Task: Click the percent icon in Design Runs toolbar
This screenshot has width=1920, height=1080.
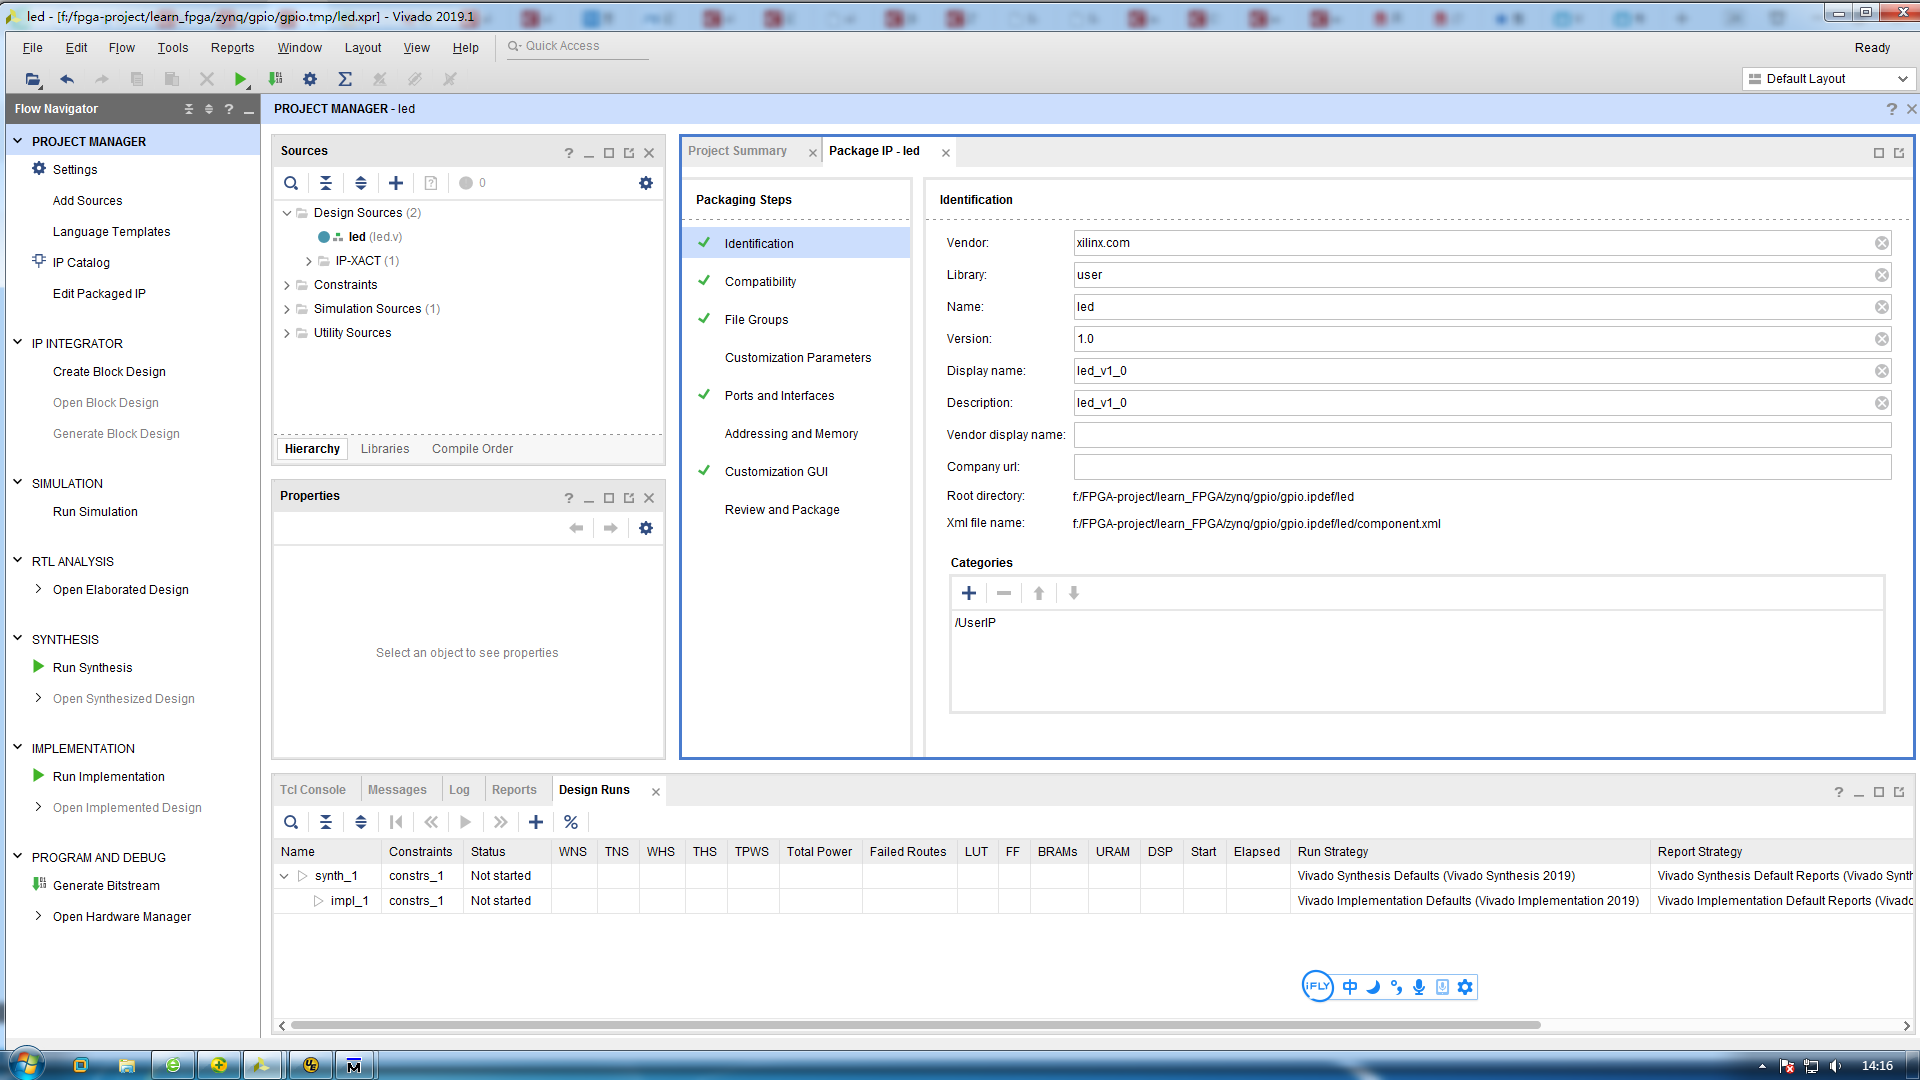Action: 571,822
